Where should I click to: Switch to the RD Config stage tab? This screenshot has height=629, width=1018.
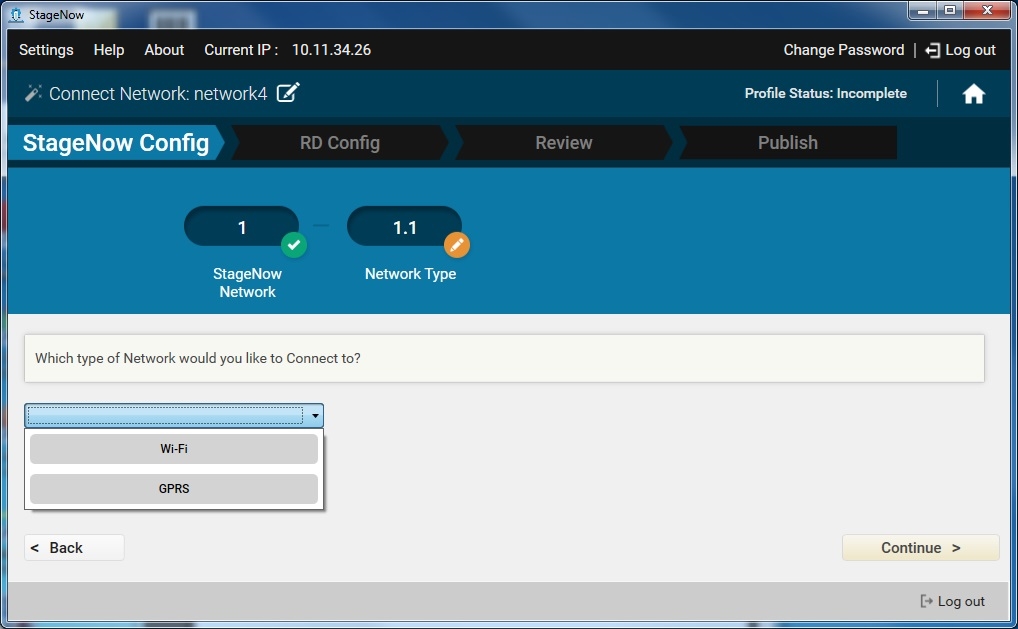(339, 143)
